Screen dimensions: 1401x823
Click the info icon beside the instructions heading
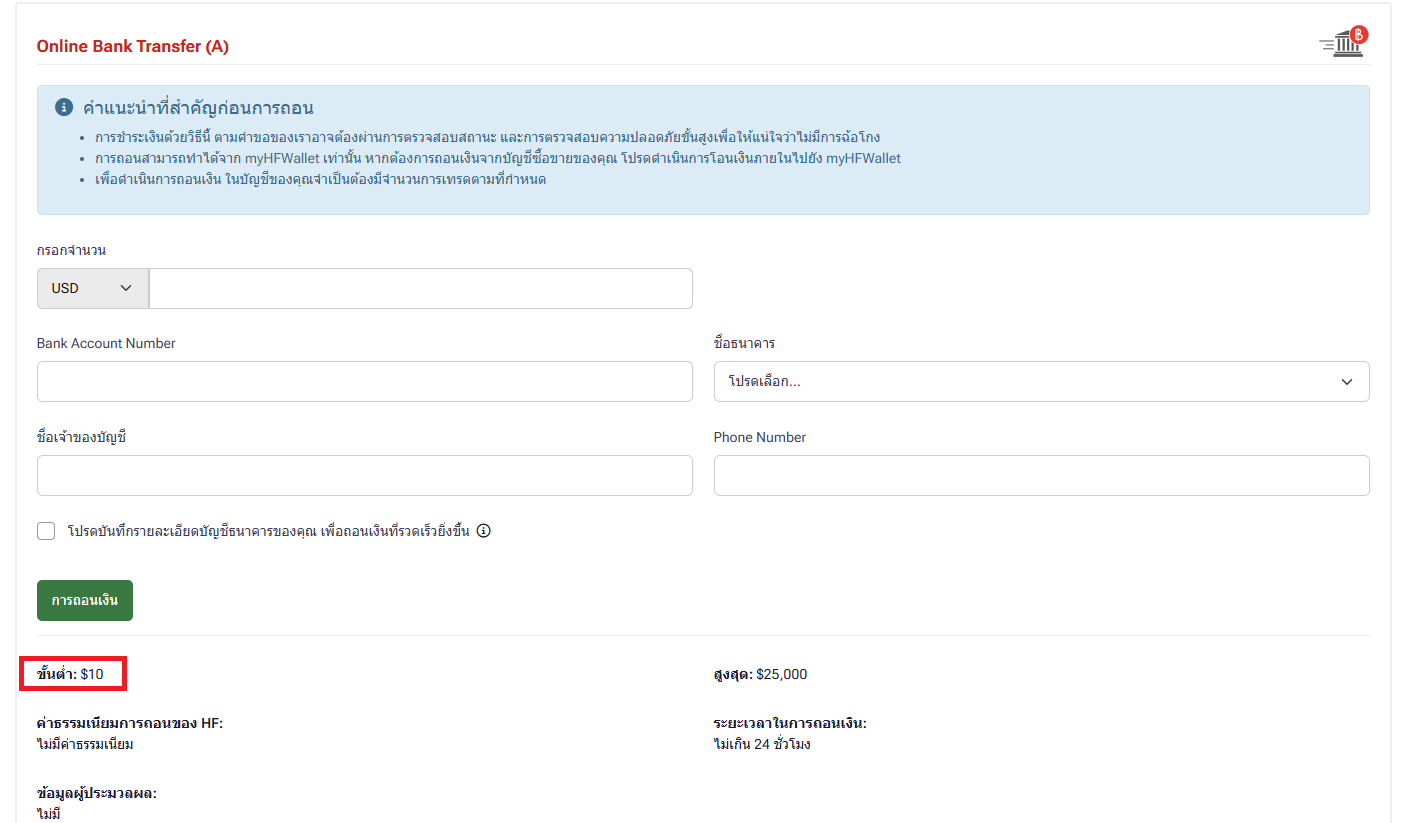pos(64,107)
